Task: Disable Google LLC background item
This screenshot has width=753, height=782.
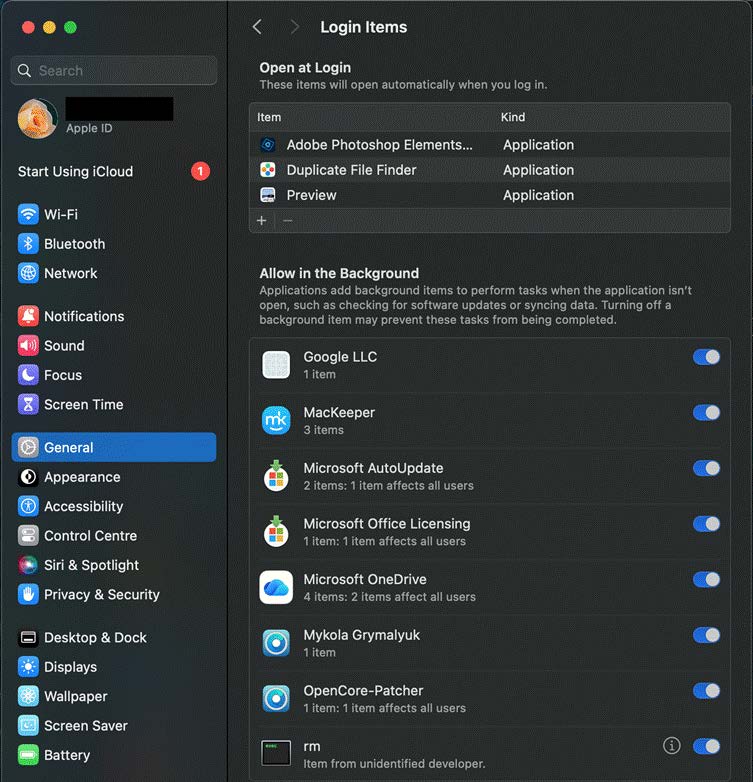Action: coord(706,357)
